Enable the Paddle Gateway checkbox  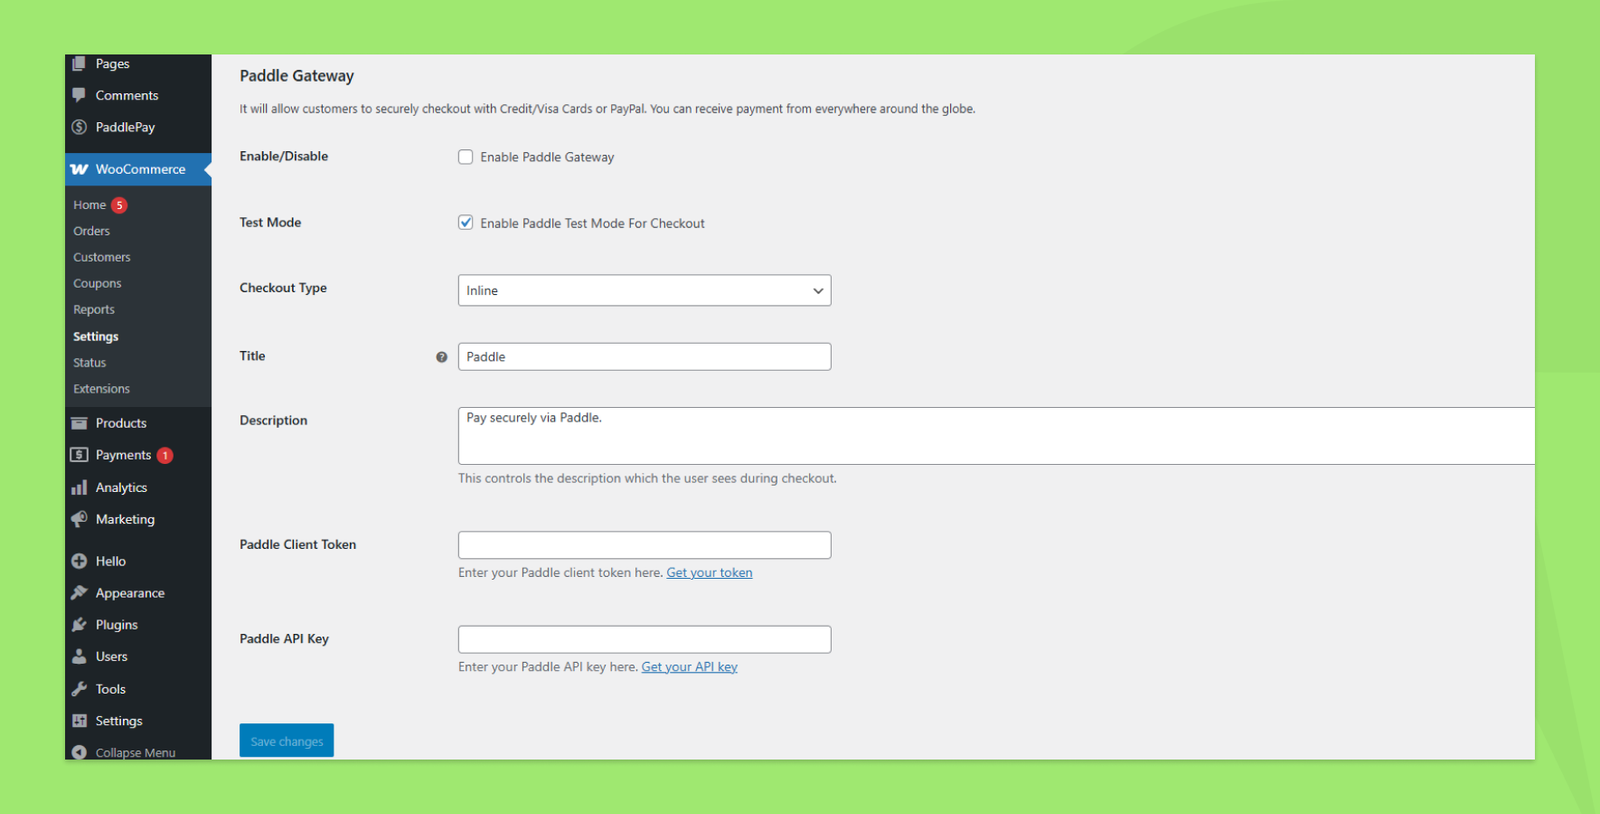pyautogui.click(x=466, y=157)
